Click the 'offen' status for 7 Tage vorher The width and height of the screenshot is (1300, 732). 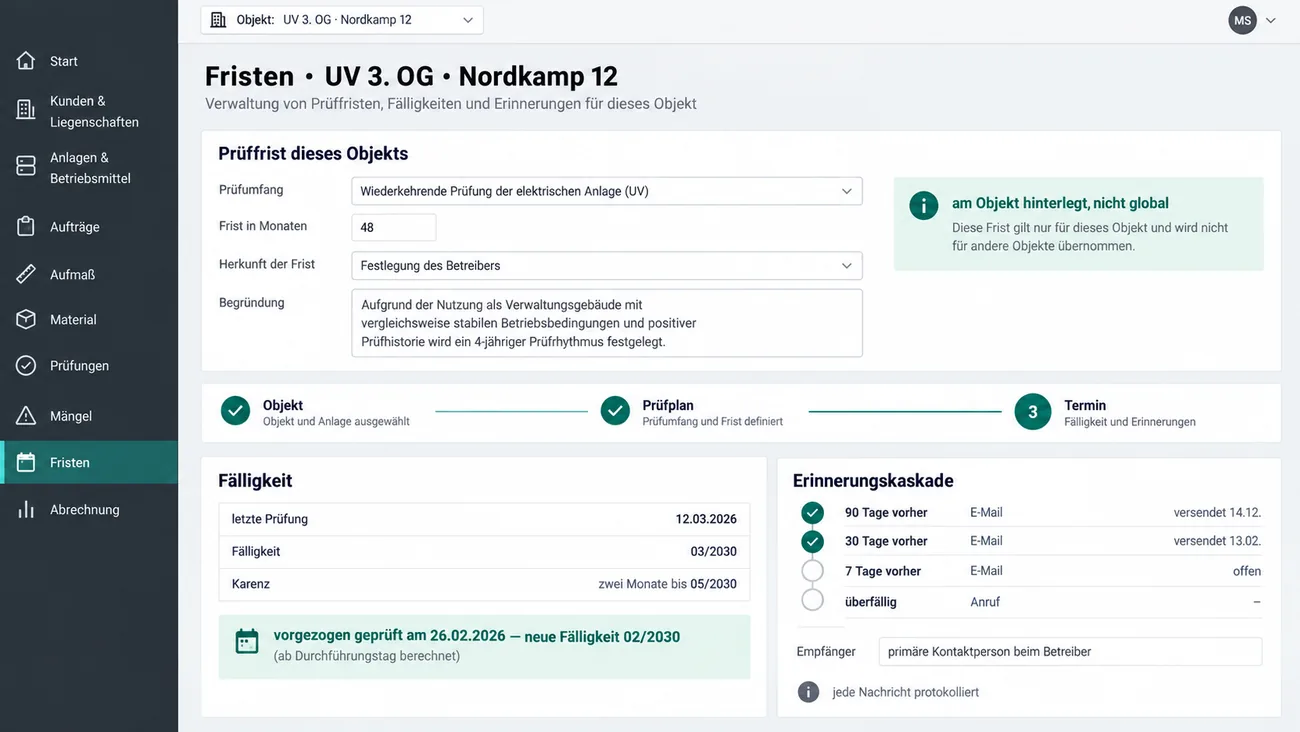[1246, 571]
